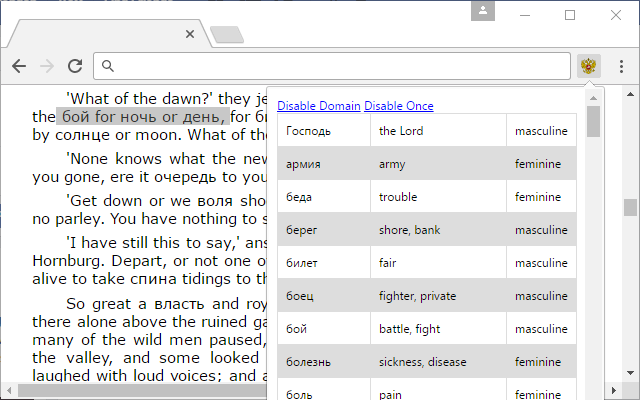Screen dimensions: 640x400
Task: Open the Russian eagle extension icon
Action: coord(589,66)
